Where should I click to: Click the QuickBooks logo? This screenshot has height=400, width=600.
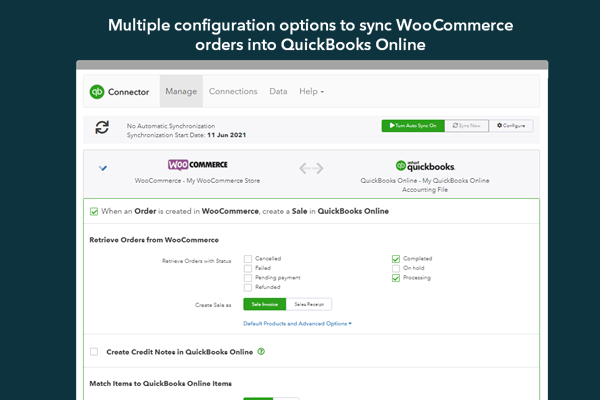point(425,166)
